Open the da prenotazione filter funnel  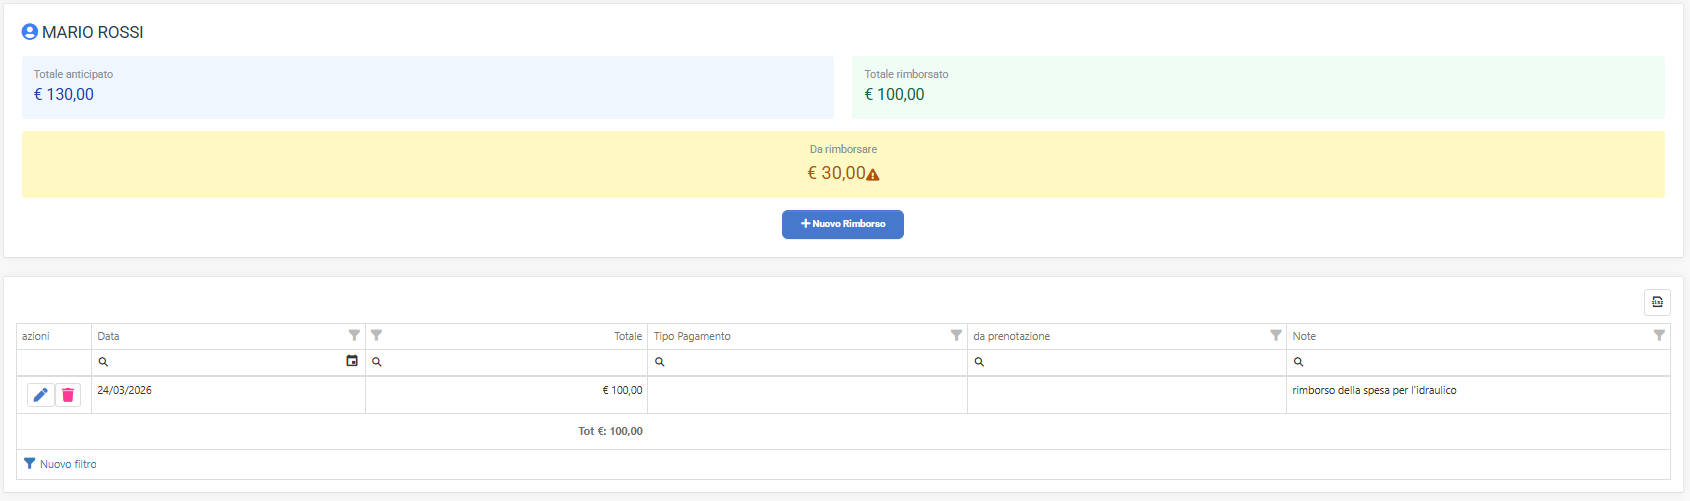pyautogui.click(x=1275, y=336)
